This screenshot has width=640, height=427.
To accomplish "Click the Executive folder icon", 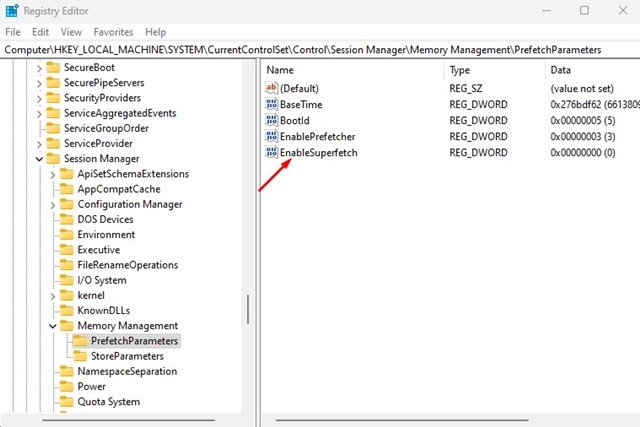I will [67, 249].
